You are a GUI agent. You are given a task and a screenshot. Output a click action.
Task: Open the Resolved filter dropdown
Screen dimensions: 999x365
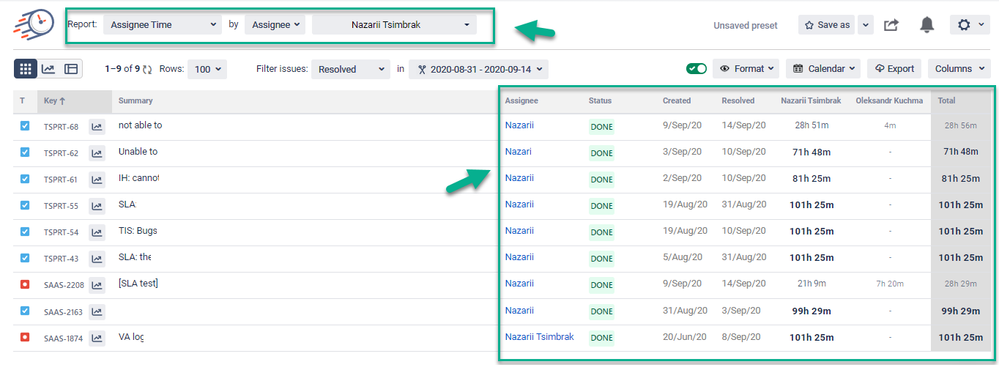[x=350, y=69]
